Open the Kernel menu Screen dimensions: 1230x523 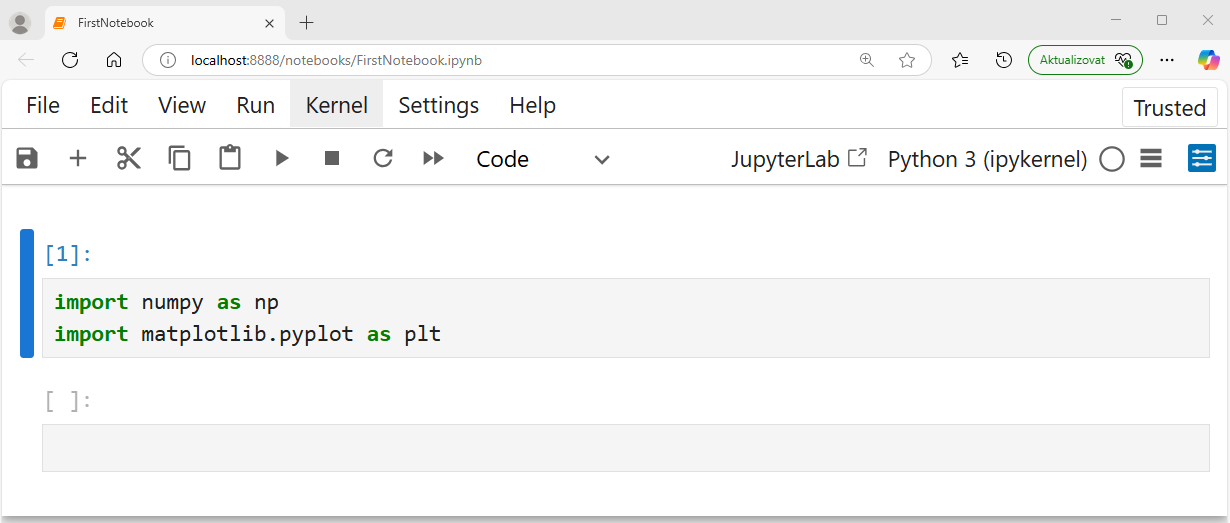(336, 105)
